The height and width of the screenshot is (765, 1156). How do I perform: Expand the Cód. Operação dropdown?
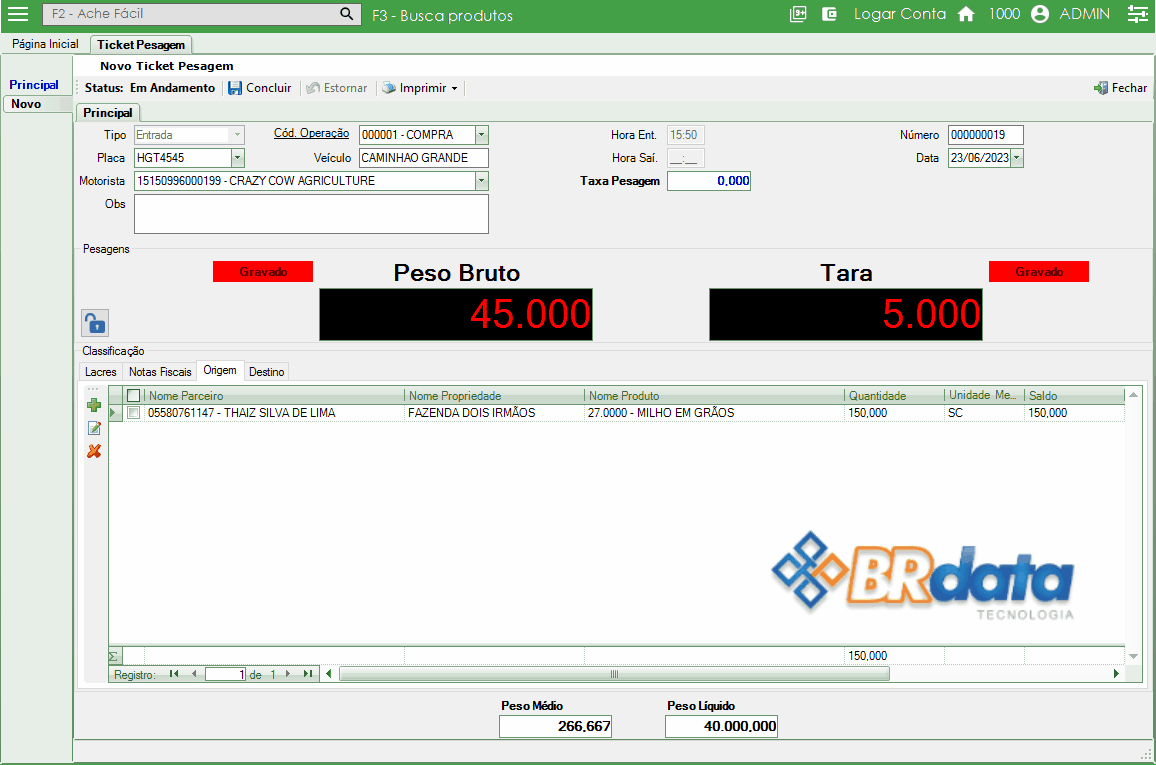pyautogui.click(x=481, y=135)
